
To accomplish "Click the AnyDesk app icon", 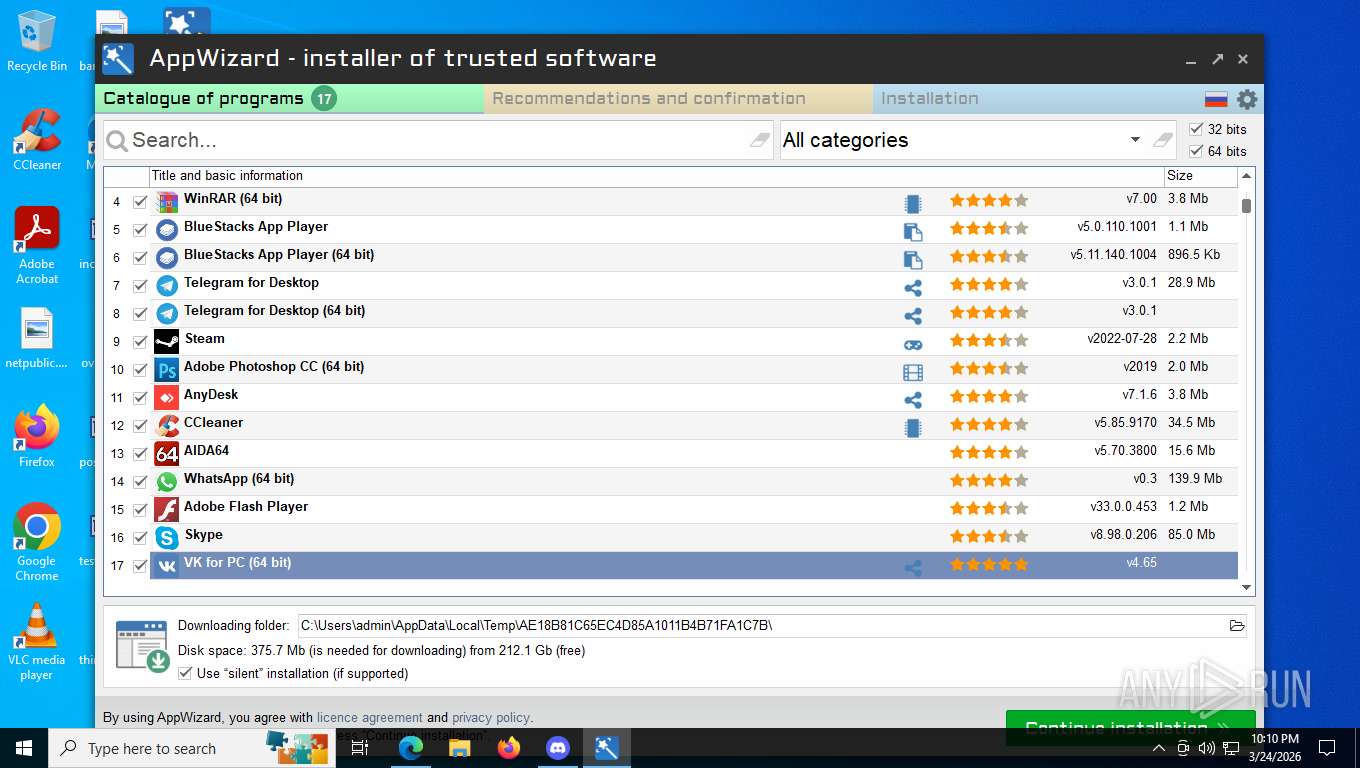I will tap(167, 398).
